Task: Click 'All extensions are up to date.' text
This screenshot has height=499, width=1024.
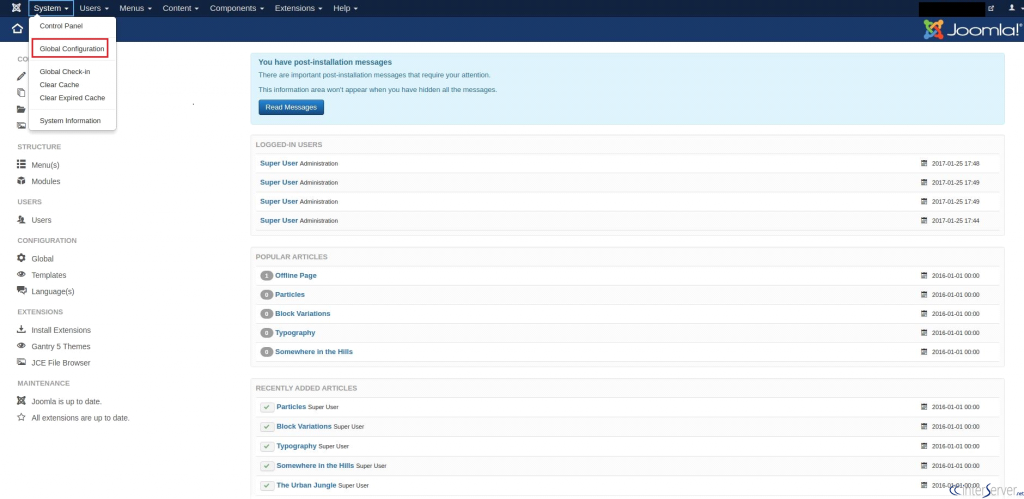Action: click(x=80, y=417)
